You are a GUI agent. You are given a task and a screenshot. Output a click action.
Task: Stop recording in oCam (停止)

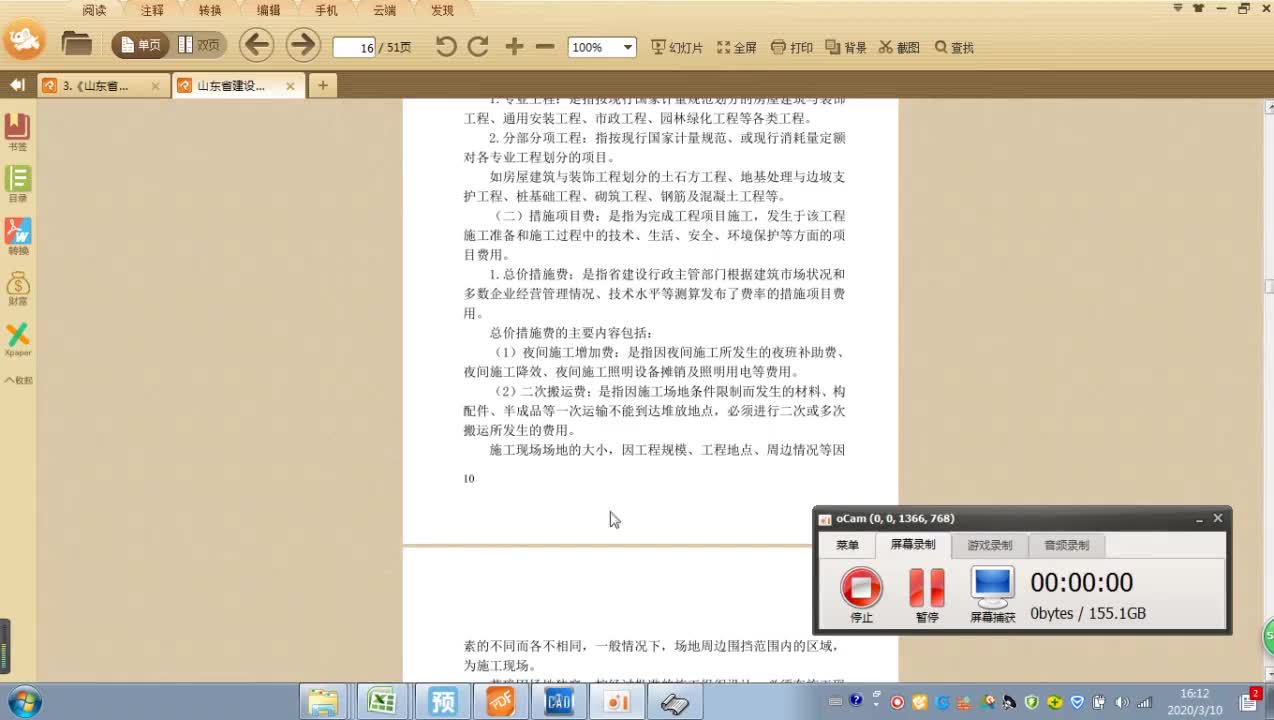click(861, 595)
